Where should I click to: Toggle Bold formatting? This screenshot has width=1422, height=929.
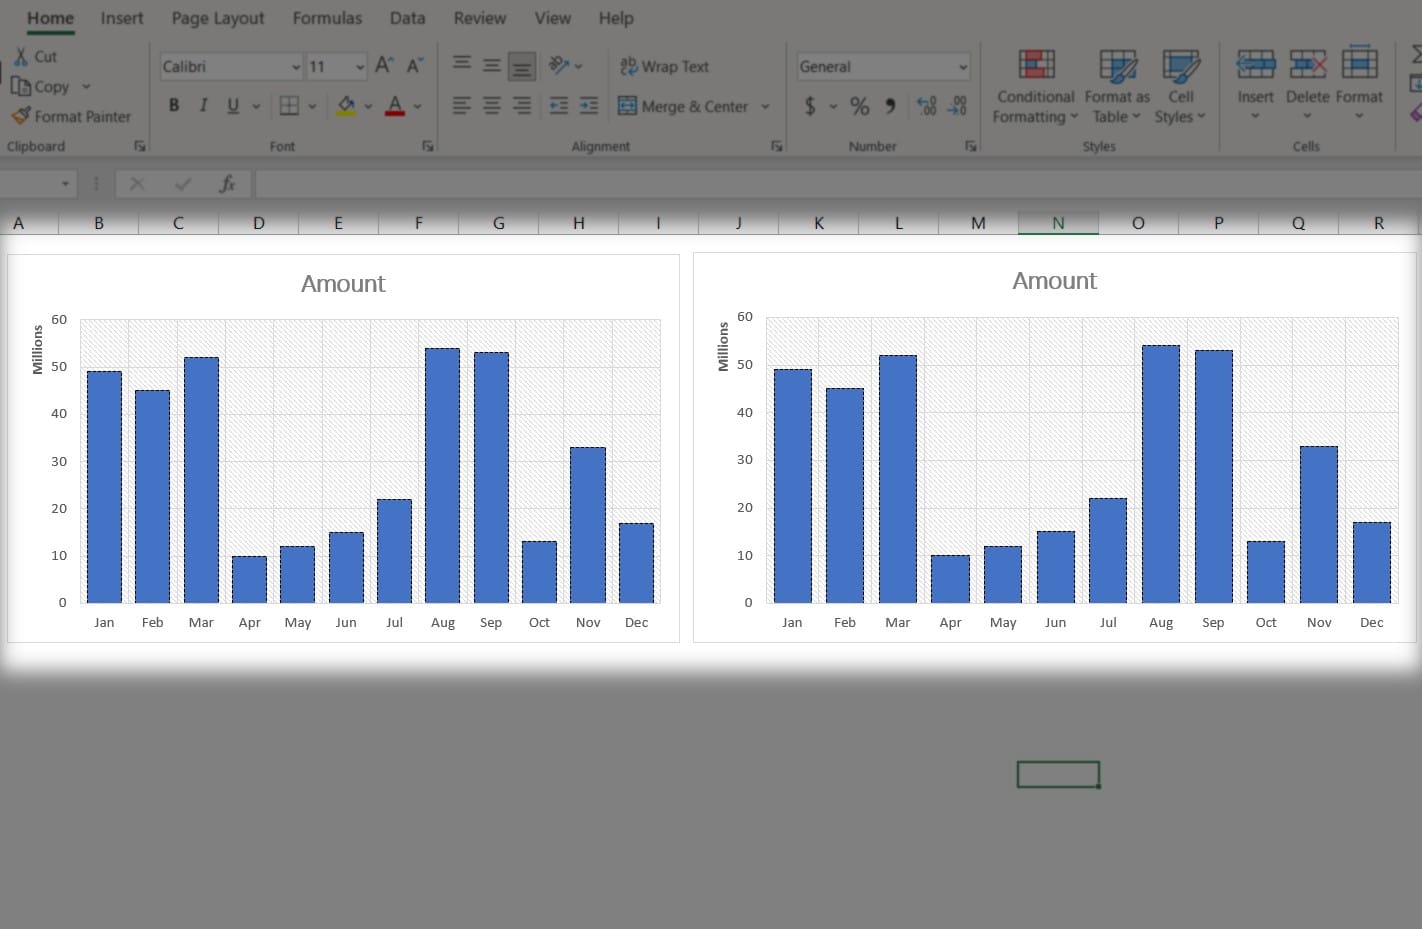[174, 105]
